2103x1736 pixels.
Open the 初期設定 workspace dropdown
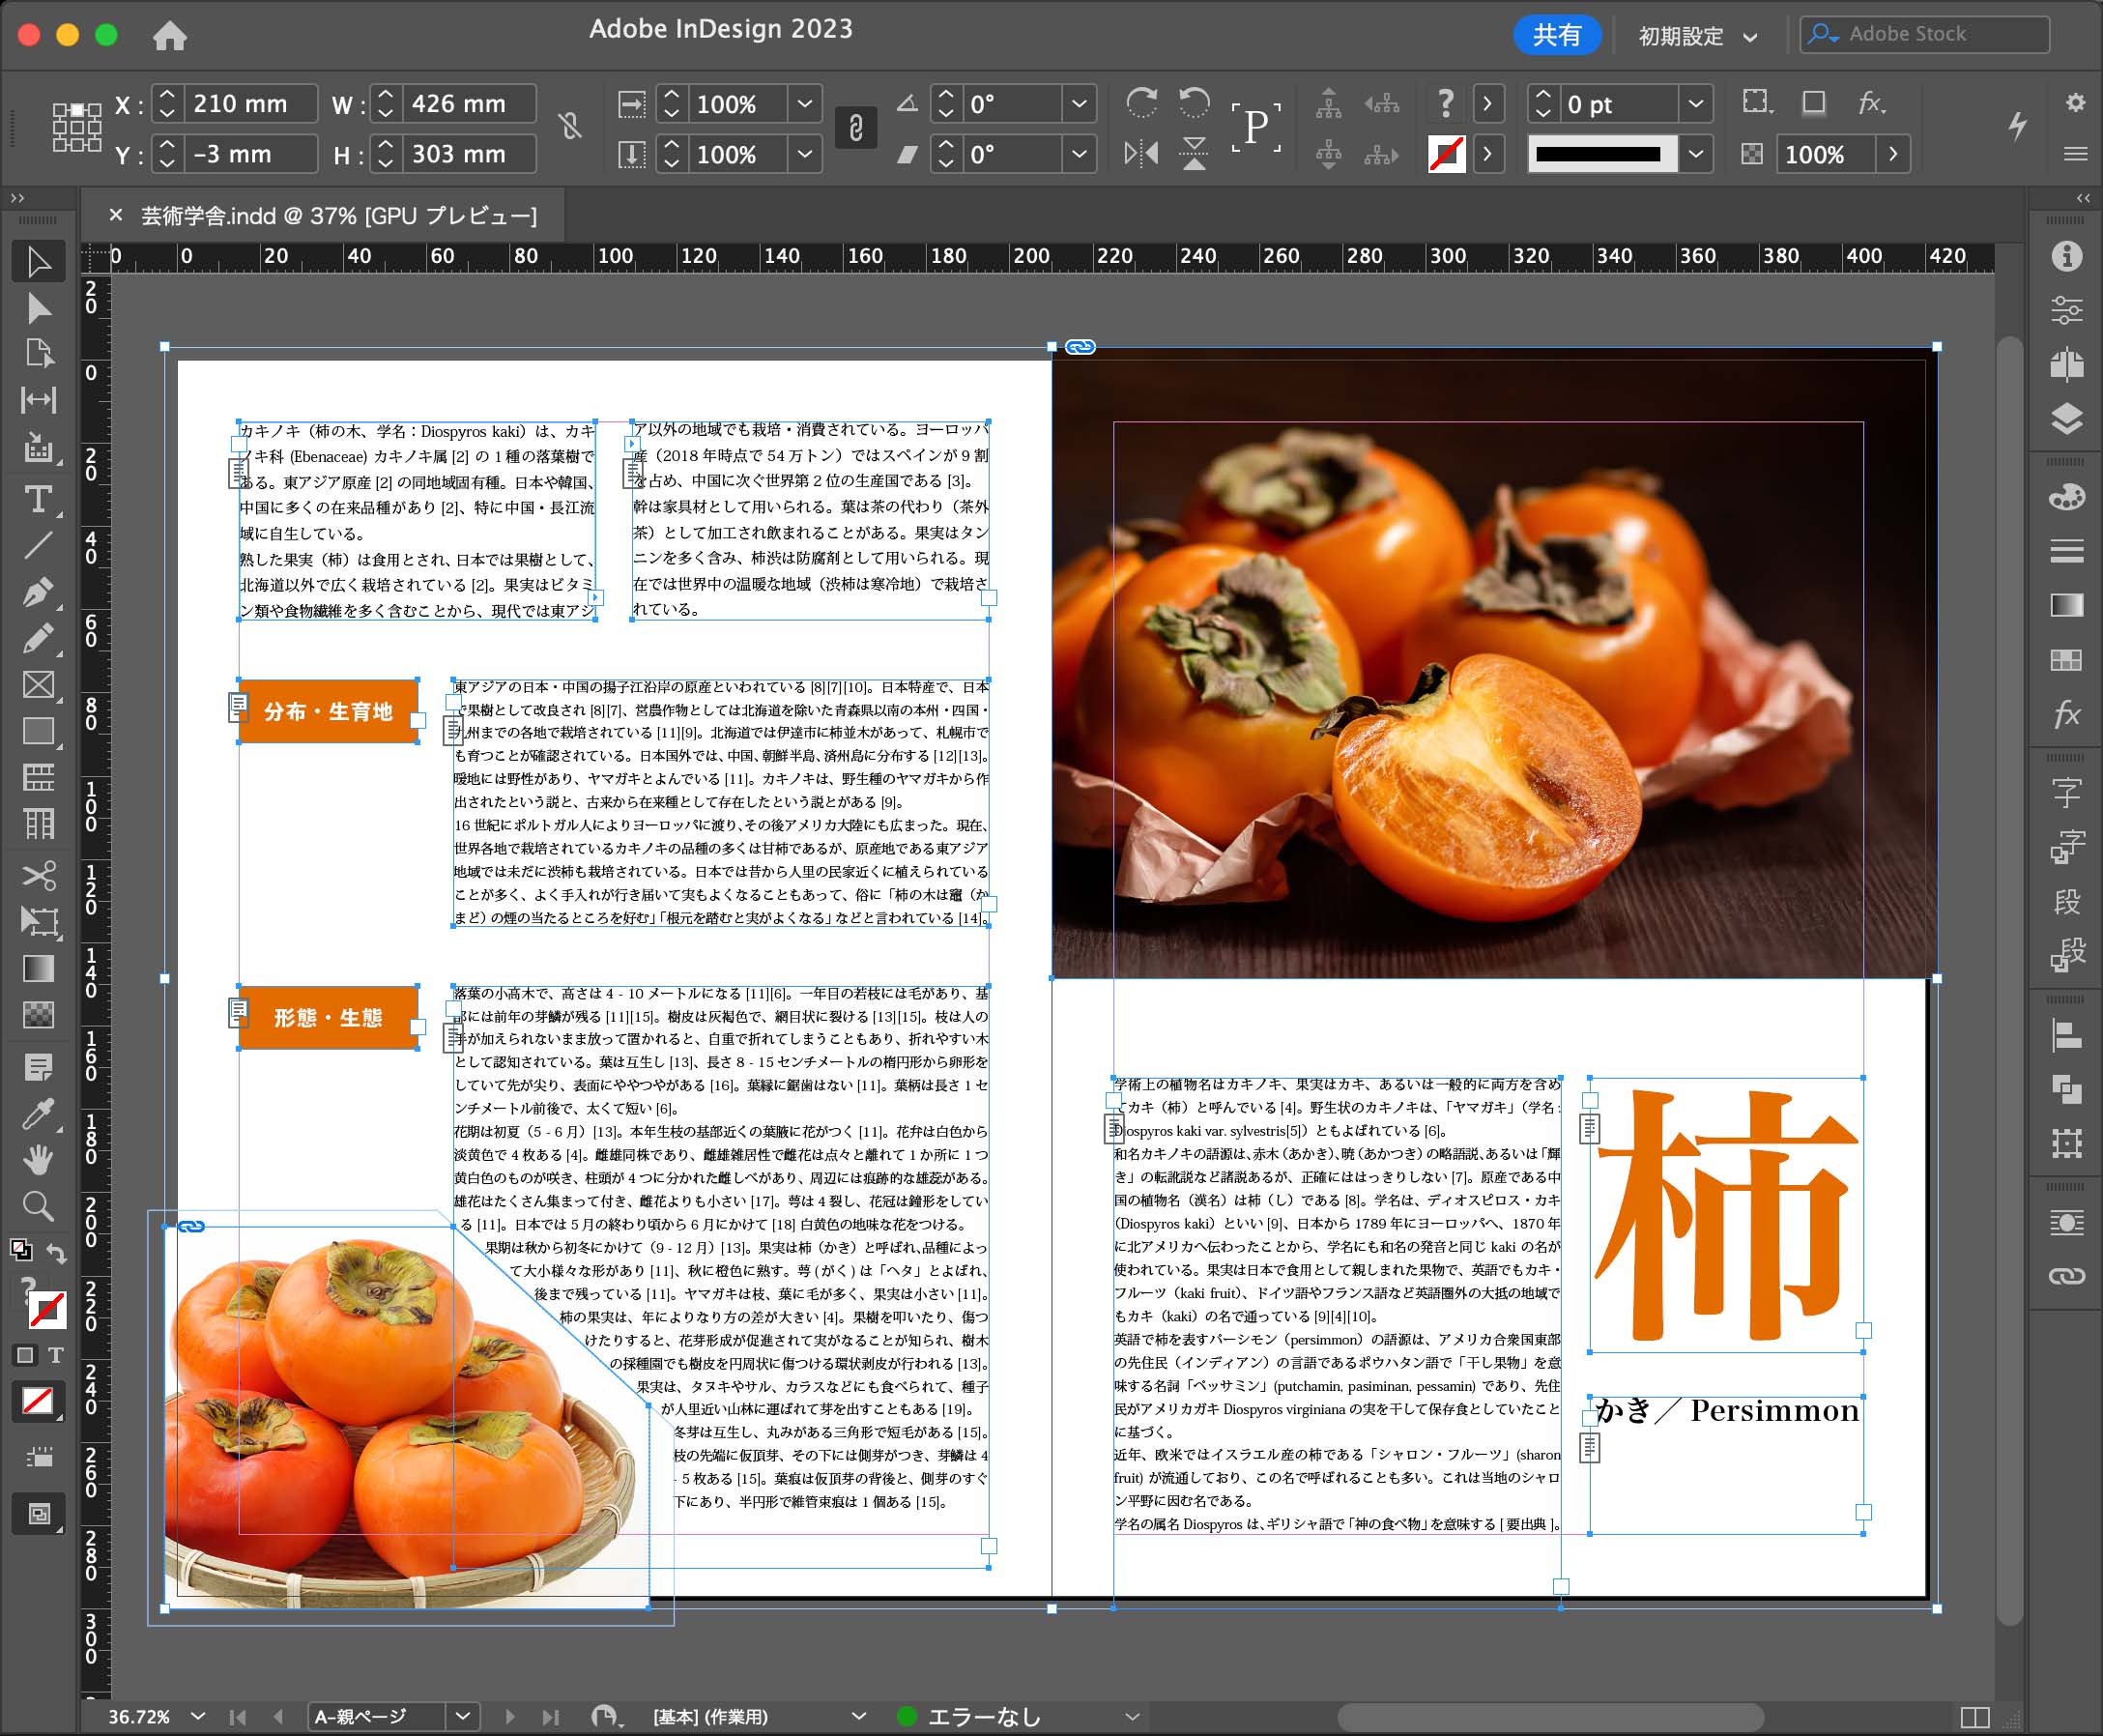tap(1697, 36)
